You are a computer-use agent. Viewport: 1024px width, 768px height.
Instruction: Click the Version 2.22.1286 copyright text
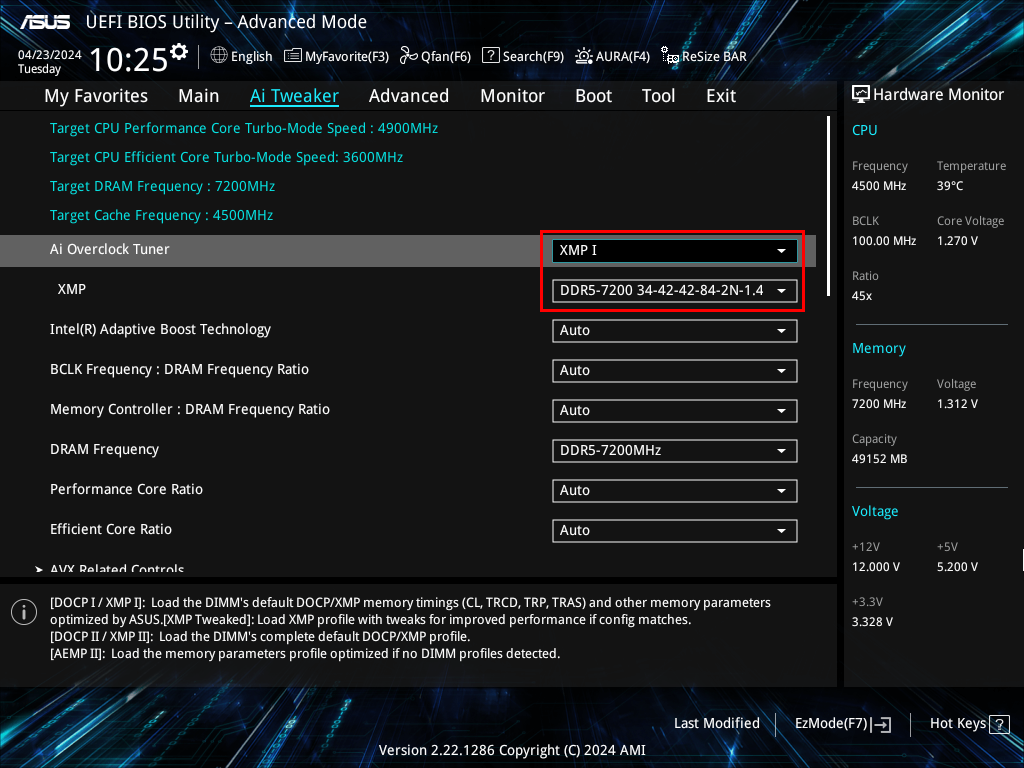coord(512,750)
